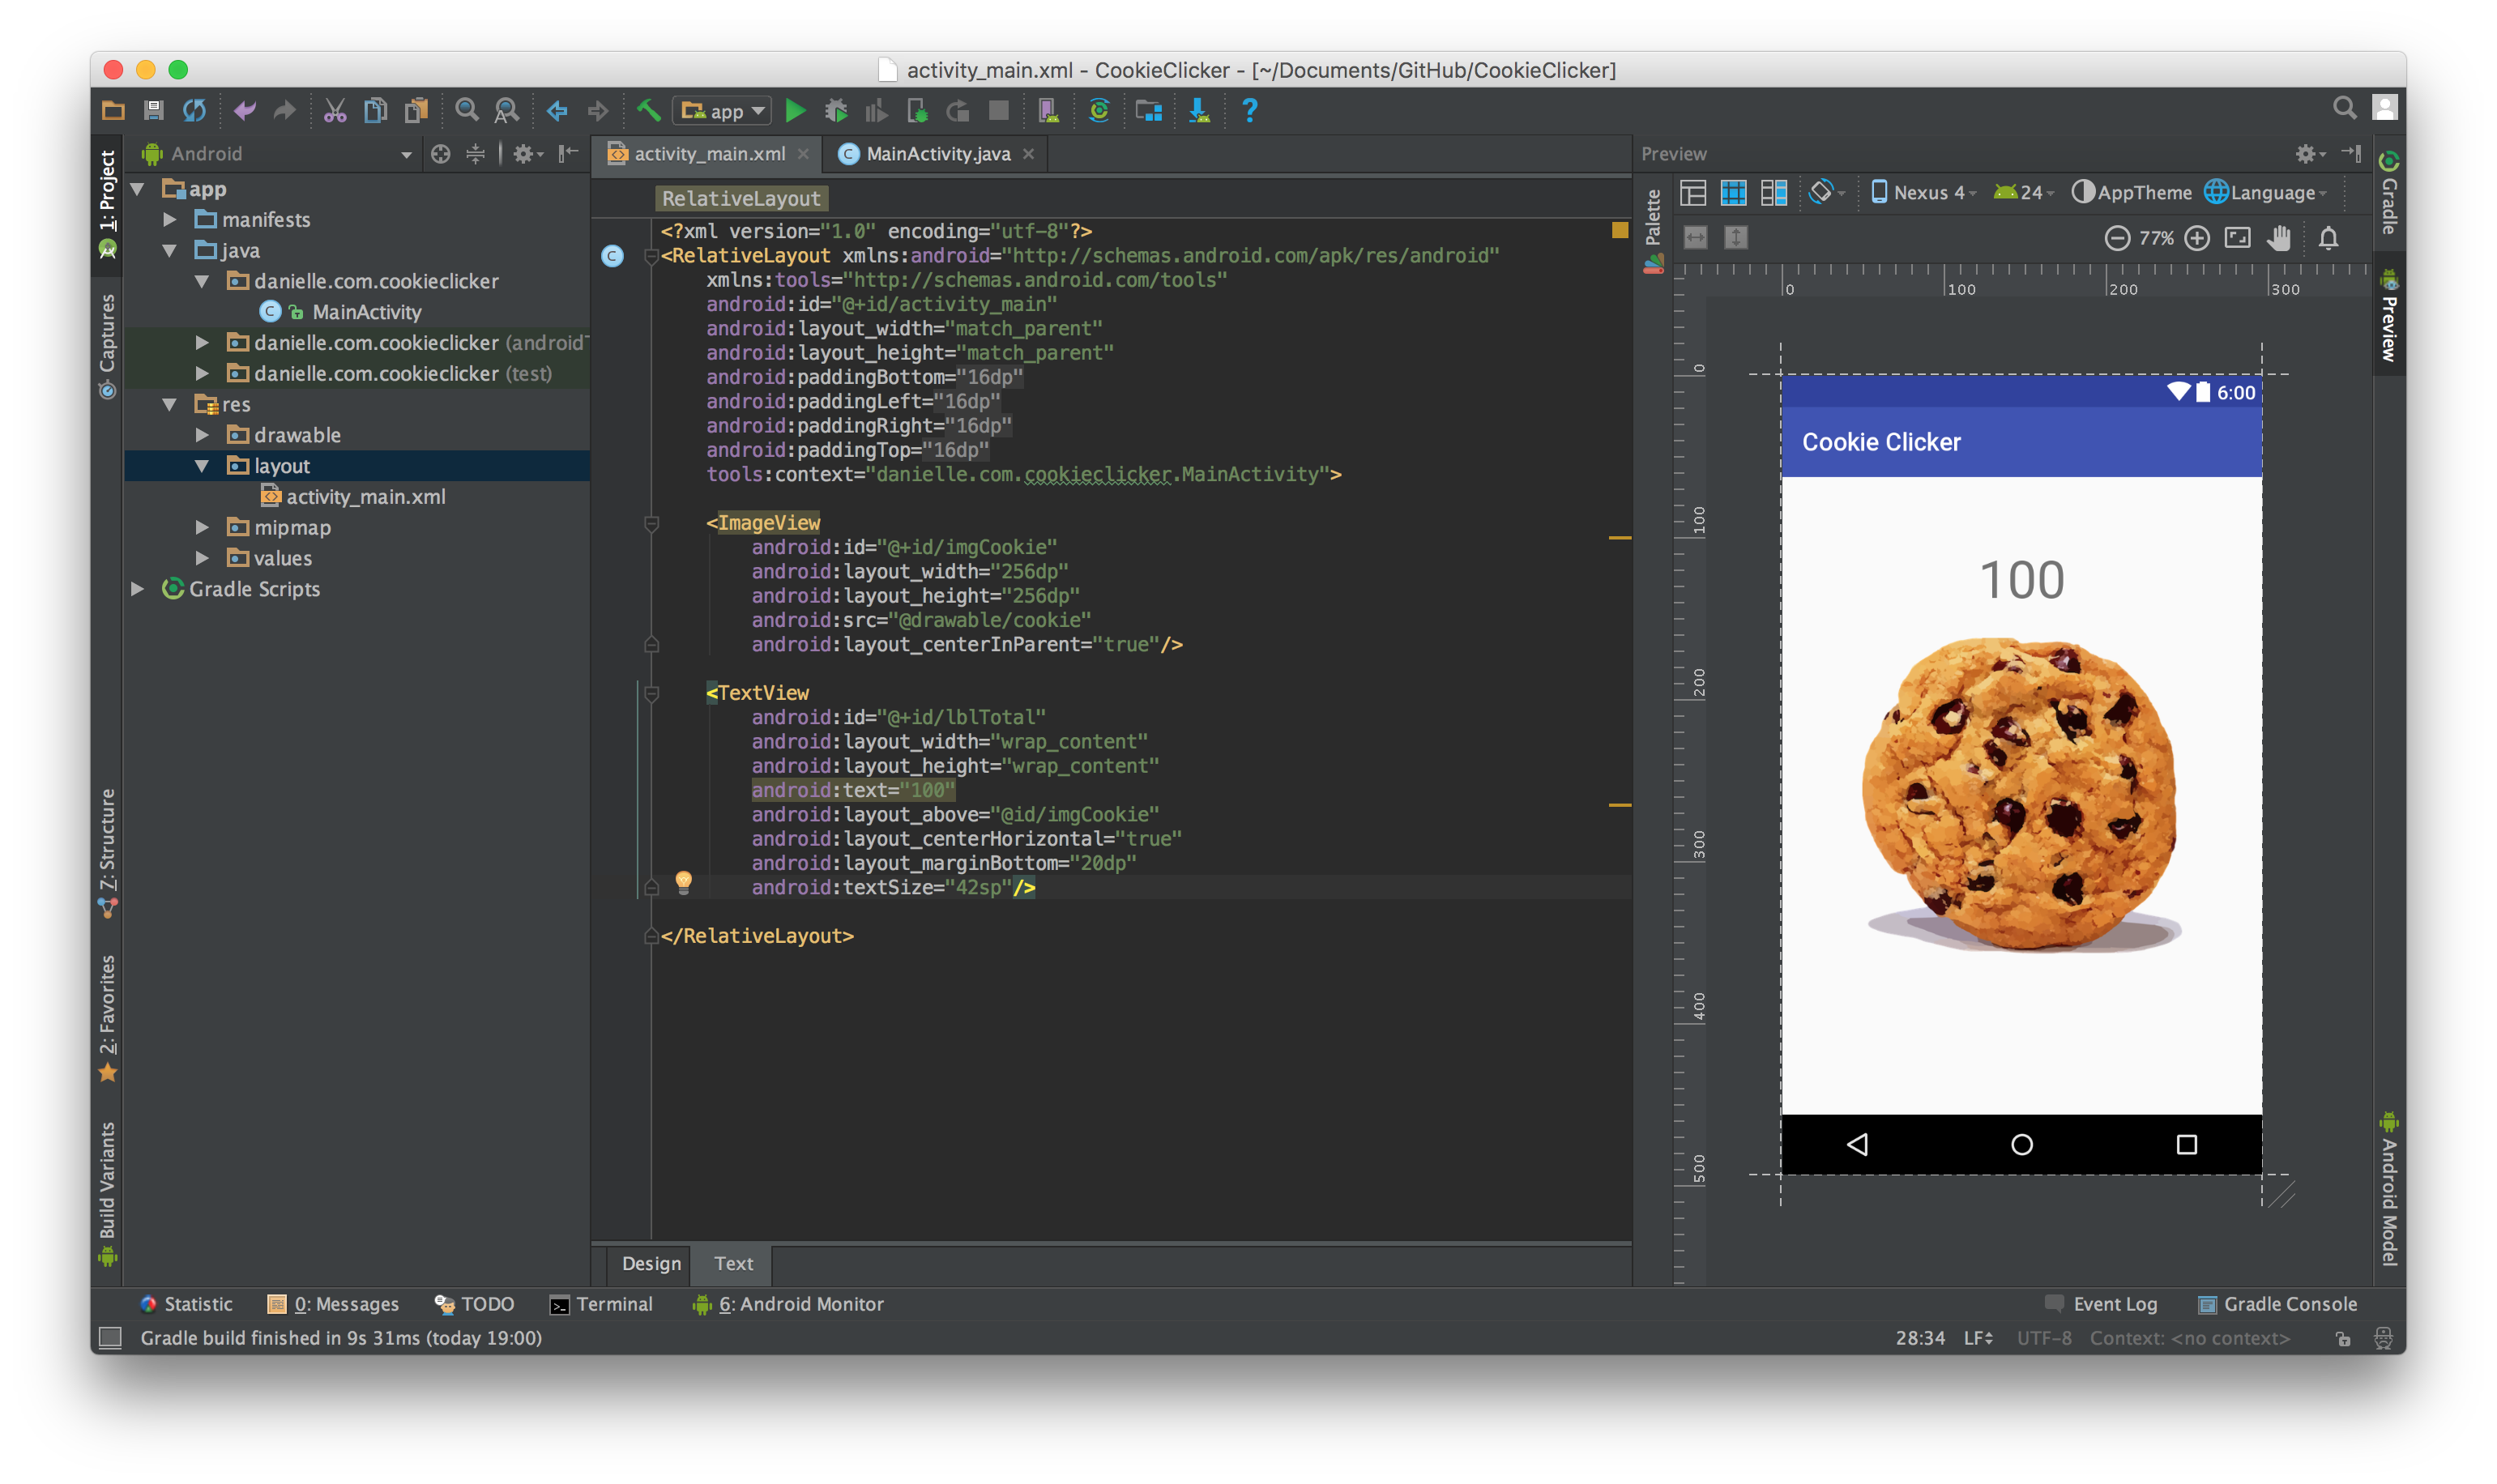This screenshot has width=2497, height=1484.
Task: Switch to the Text tab in editor
Action: click(x=733, y=1261)
